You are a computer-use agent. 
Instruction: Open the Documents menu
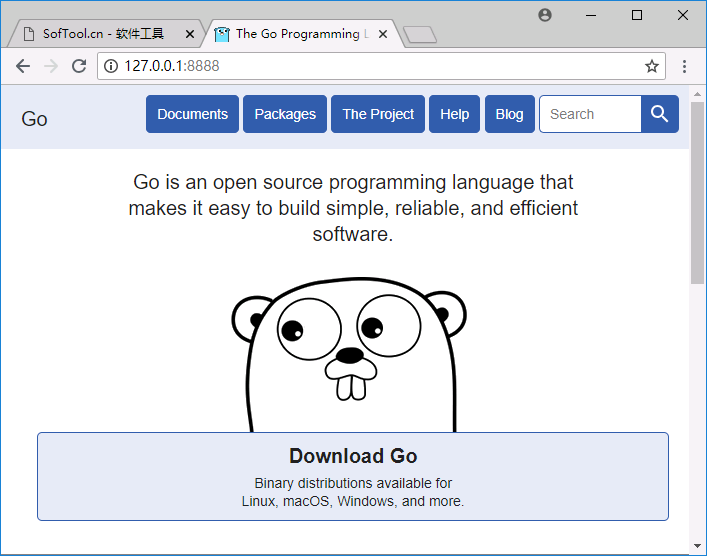[x=193, y=114]
